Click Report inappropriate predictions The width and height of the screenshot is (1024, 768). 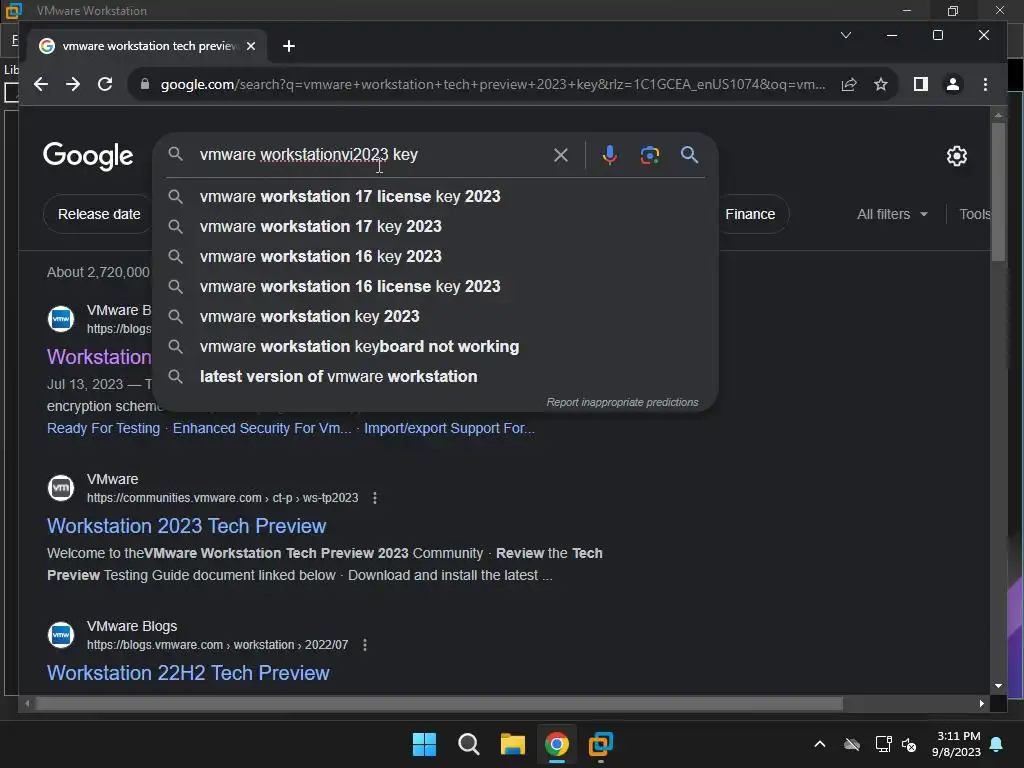tap(622, 402)
